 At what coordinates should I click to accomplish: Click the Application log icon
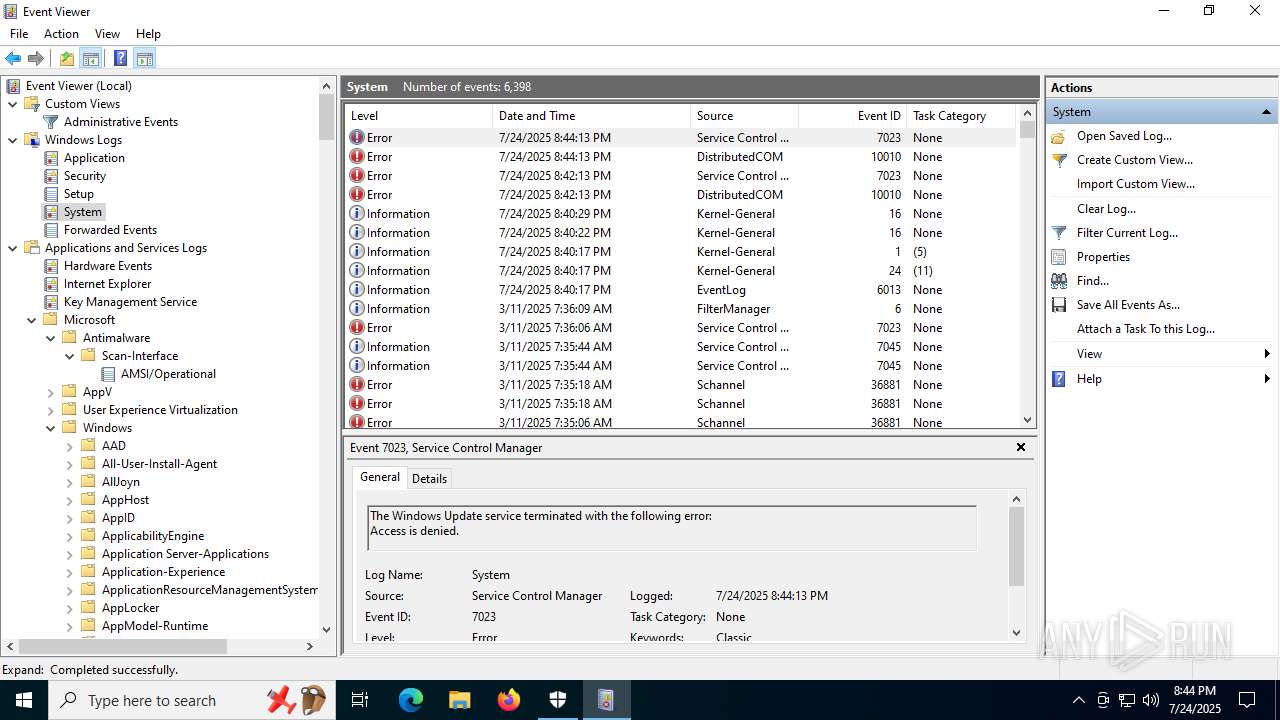tap(52, 158)
